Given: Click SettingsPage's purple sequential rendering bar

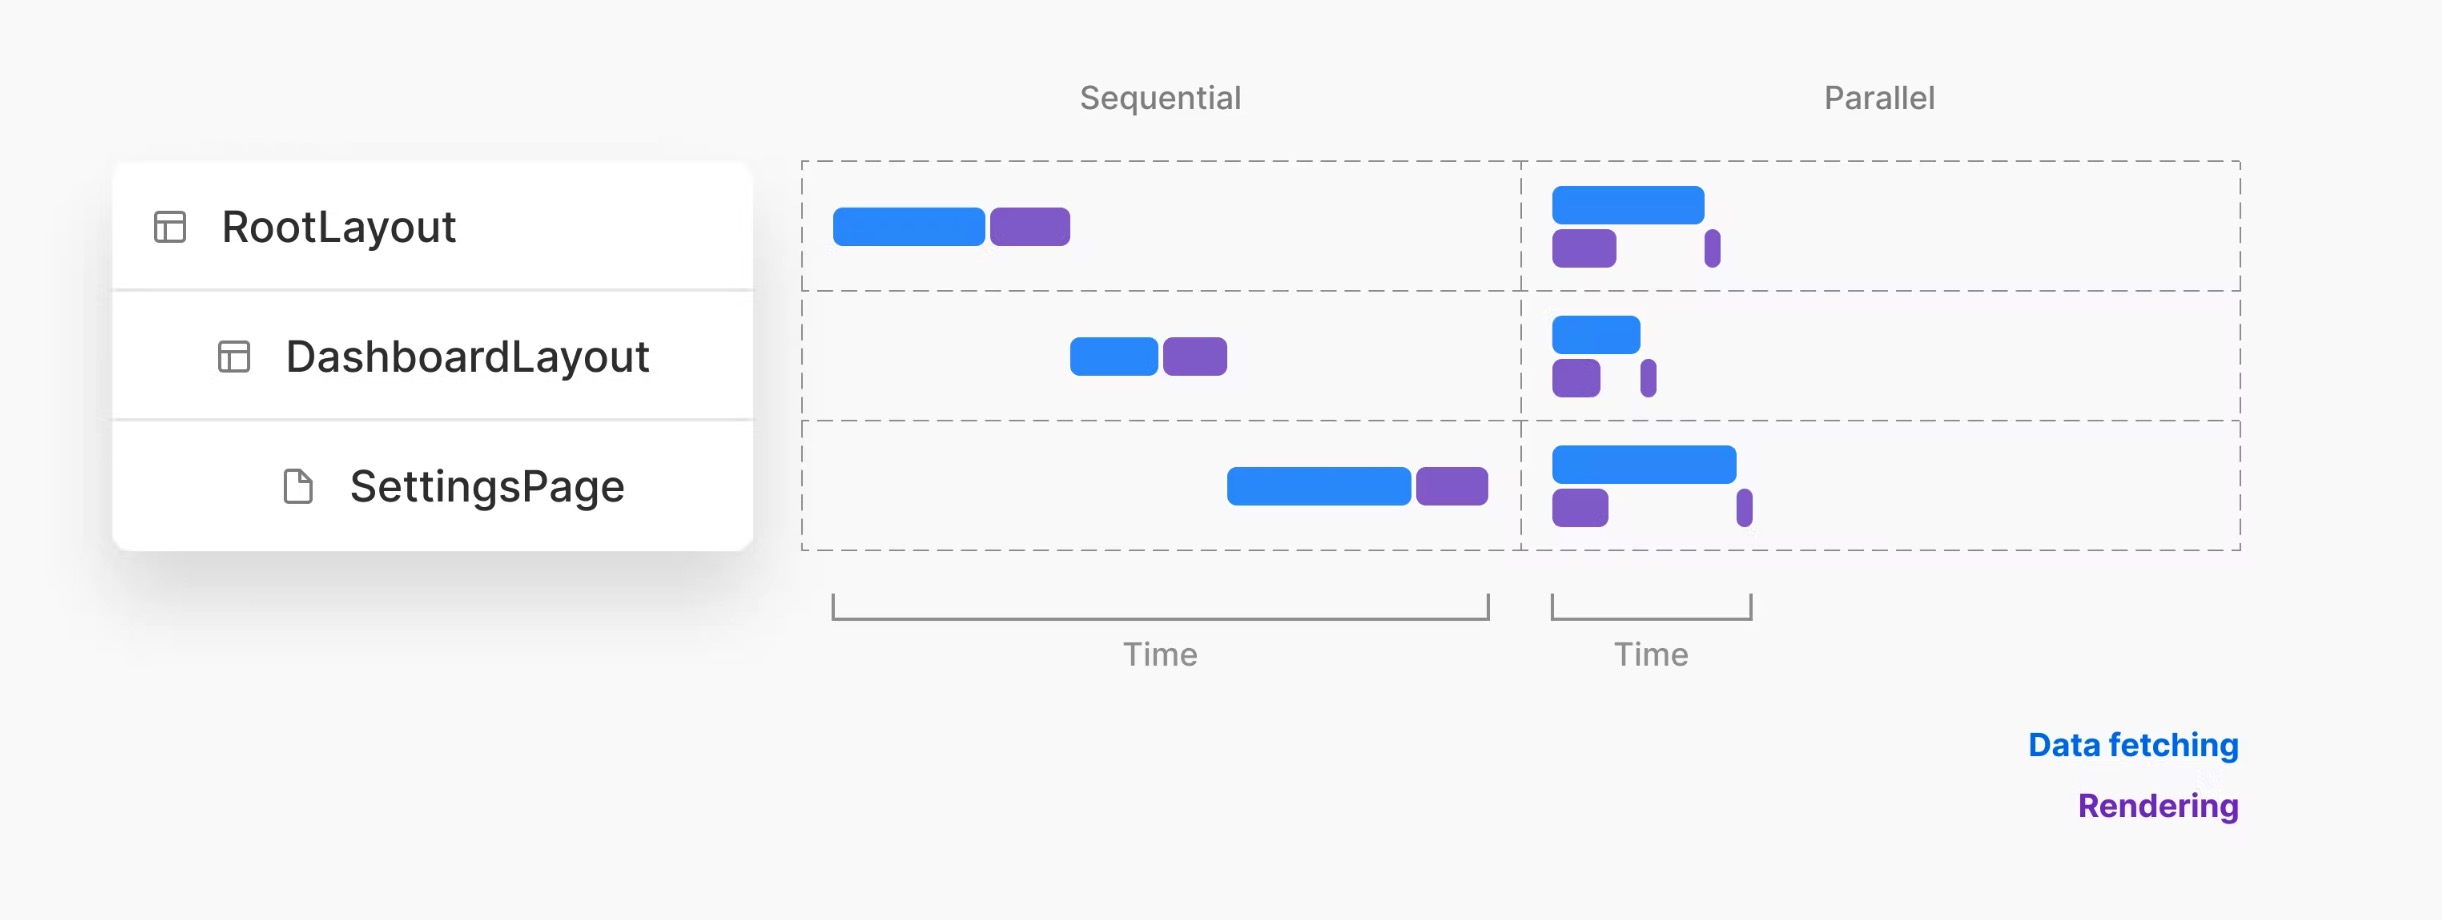Looking at the screenshot, I should pyautogui.click(x=1452, y=486).
